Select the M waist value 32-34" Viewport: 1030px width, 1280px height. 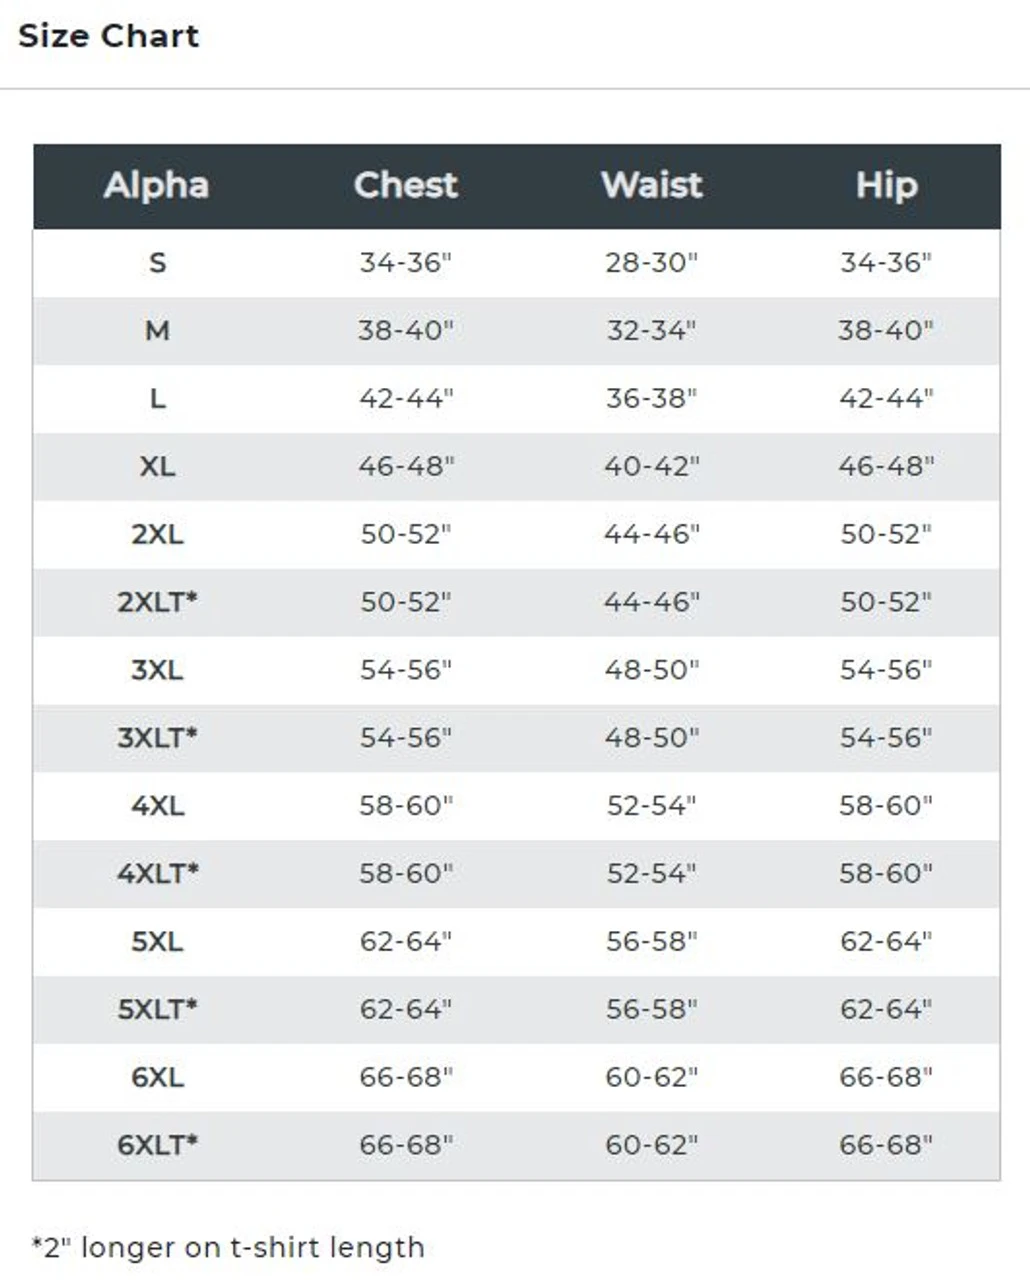[651, 331]
